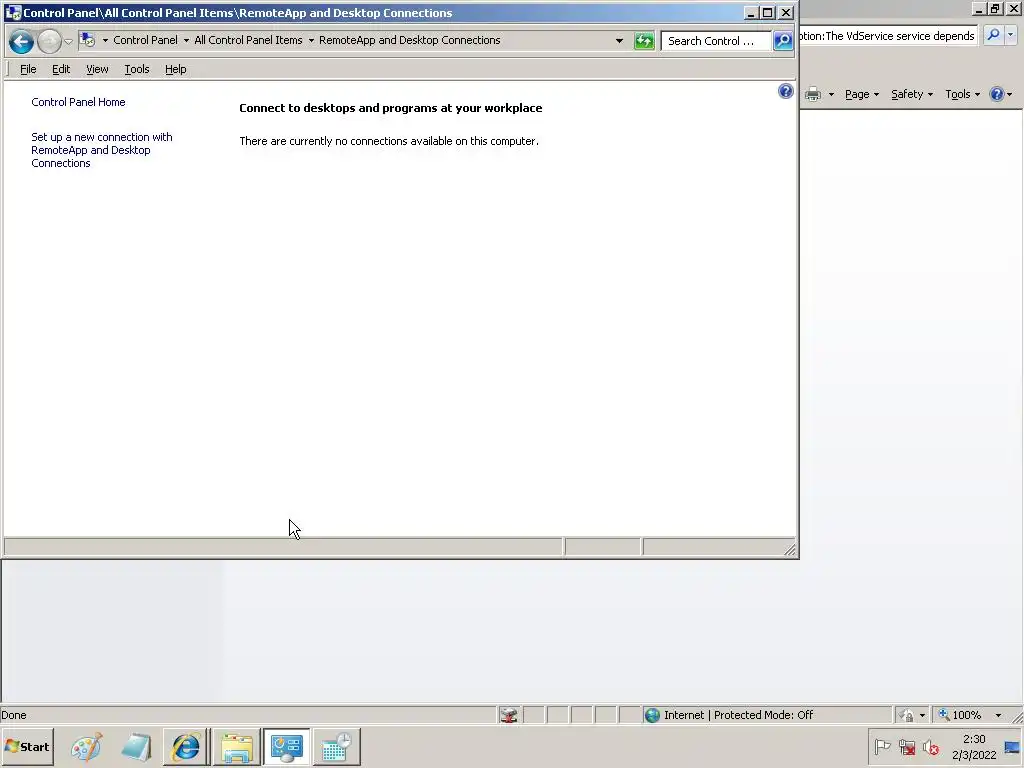Expand the arrow left of Control Panel breadcrumb
This screenshot has width=1024, height=768.
point(105,40)
